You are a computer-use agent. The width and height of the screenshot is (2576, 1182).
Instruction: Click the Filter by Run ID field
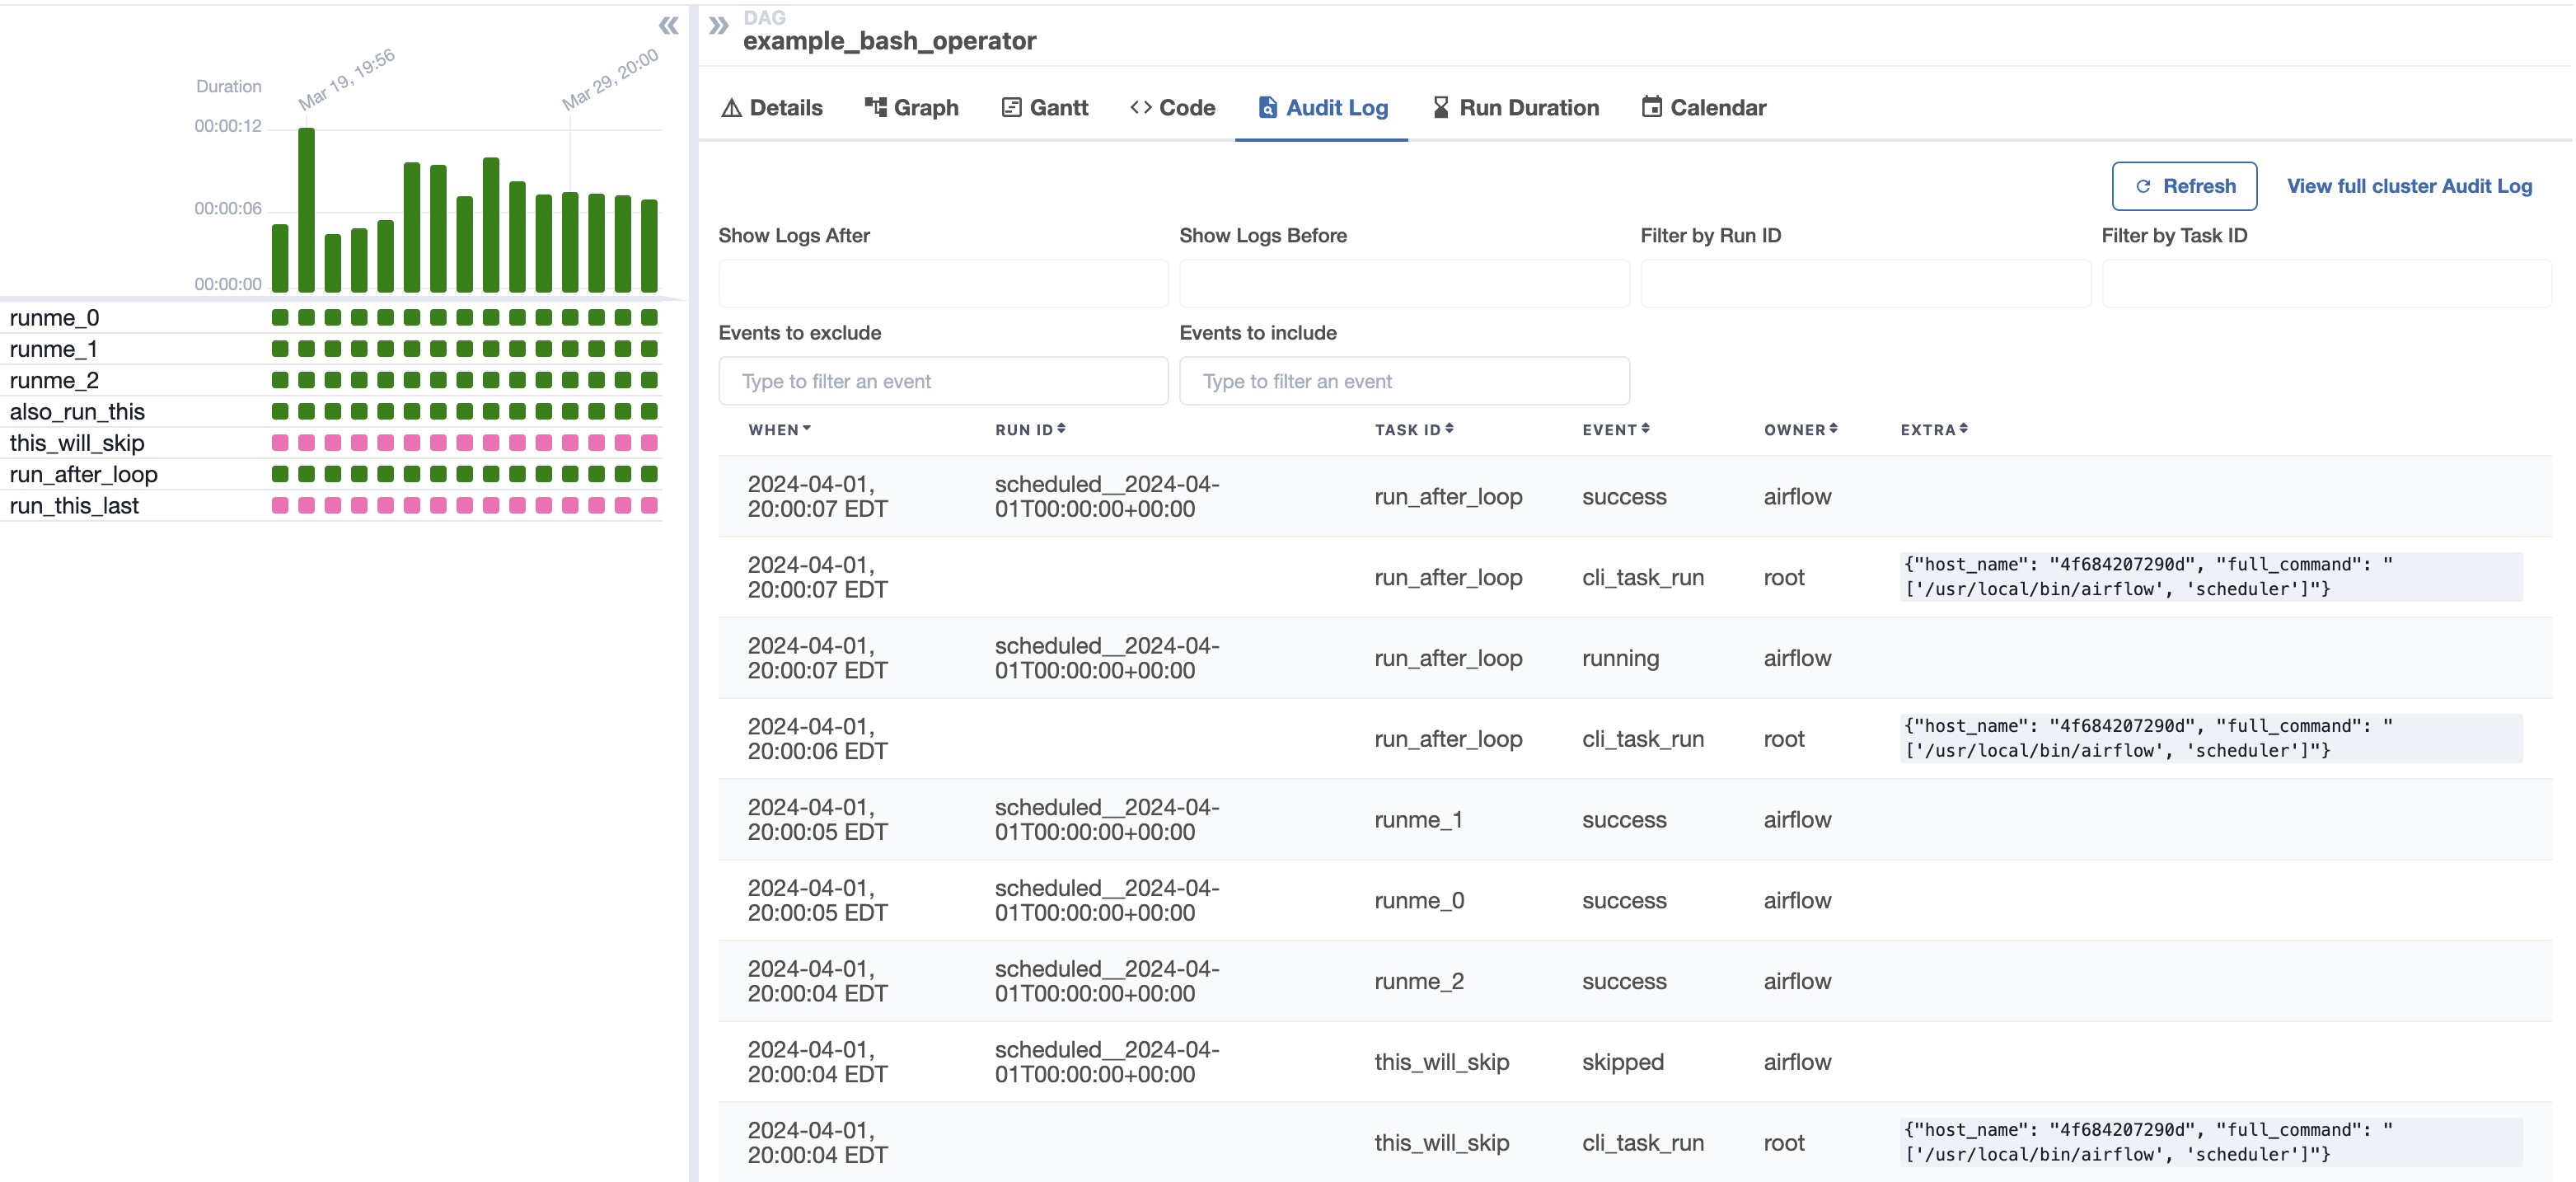(x=1864, y=284)
